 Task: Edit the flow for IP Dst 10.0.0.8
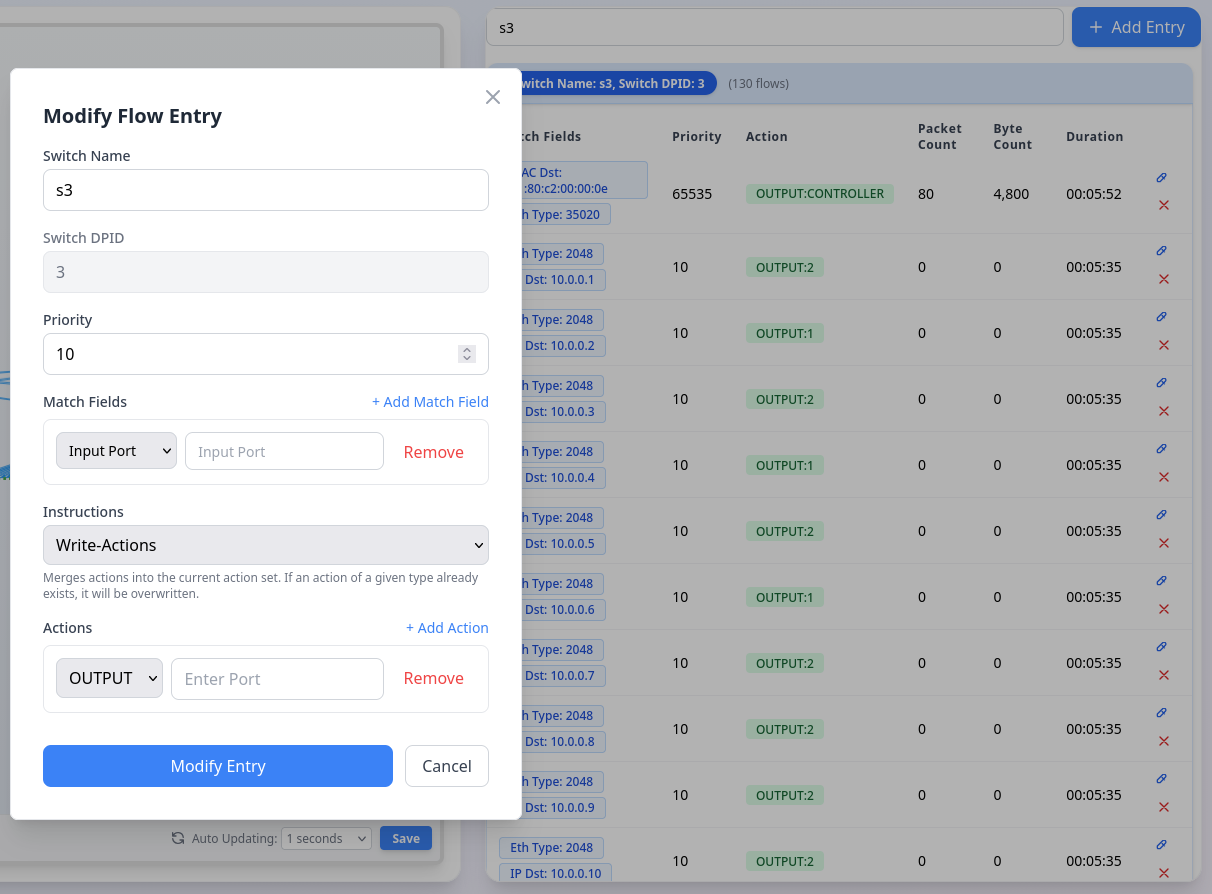1161,713
